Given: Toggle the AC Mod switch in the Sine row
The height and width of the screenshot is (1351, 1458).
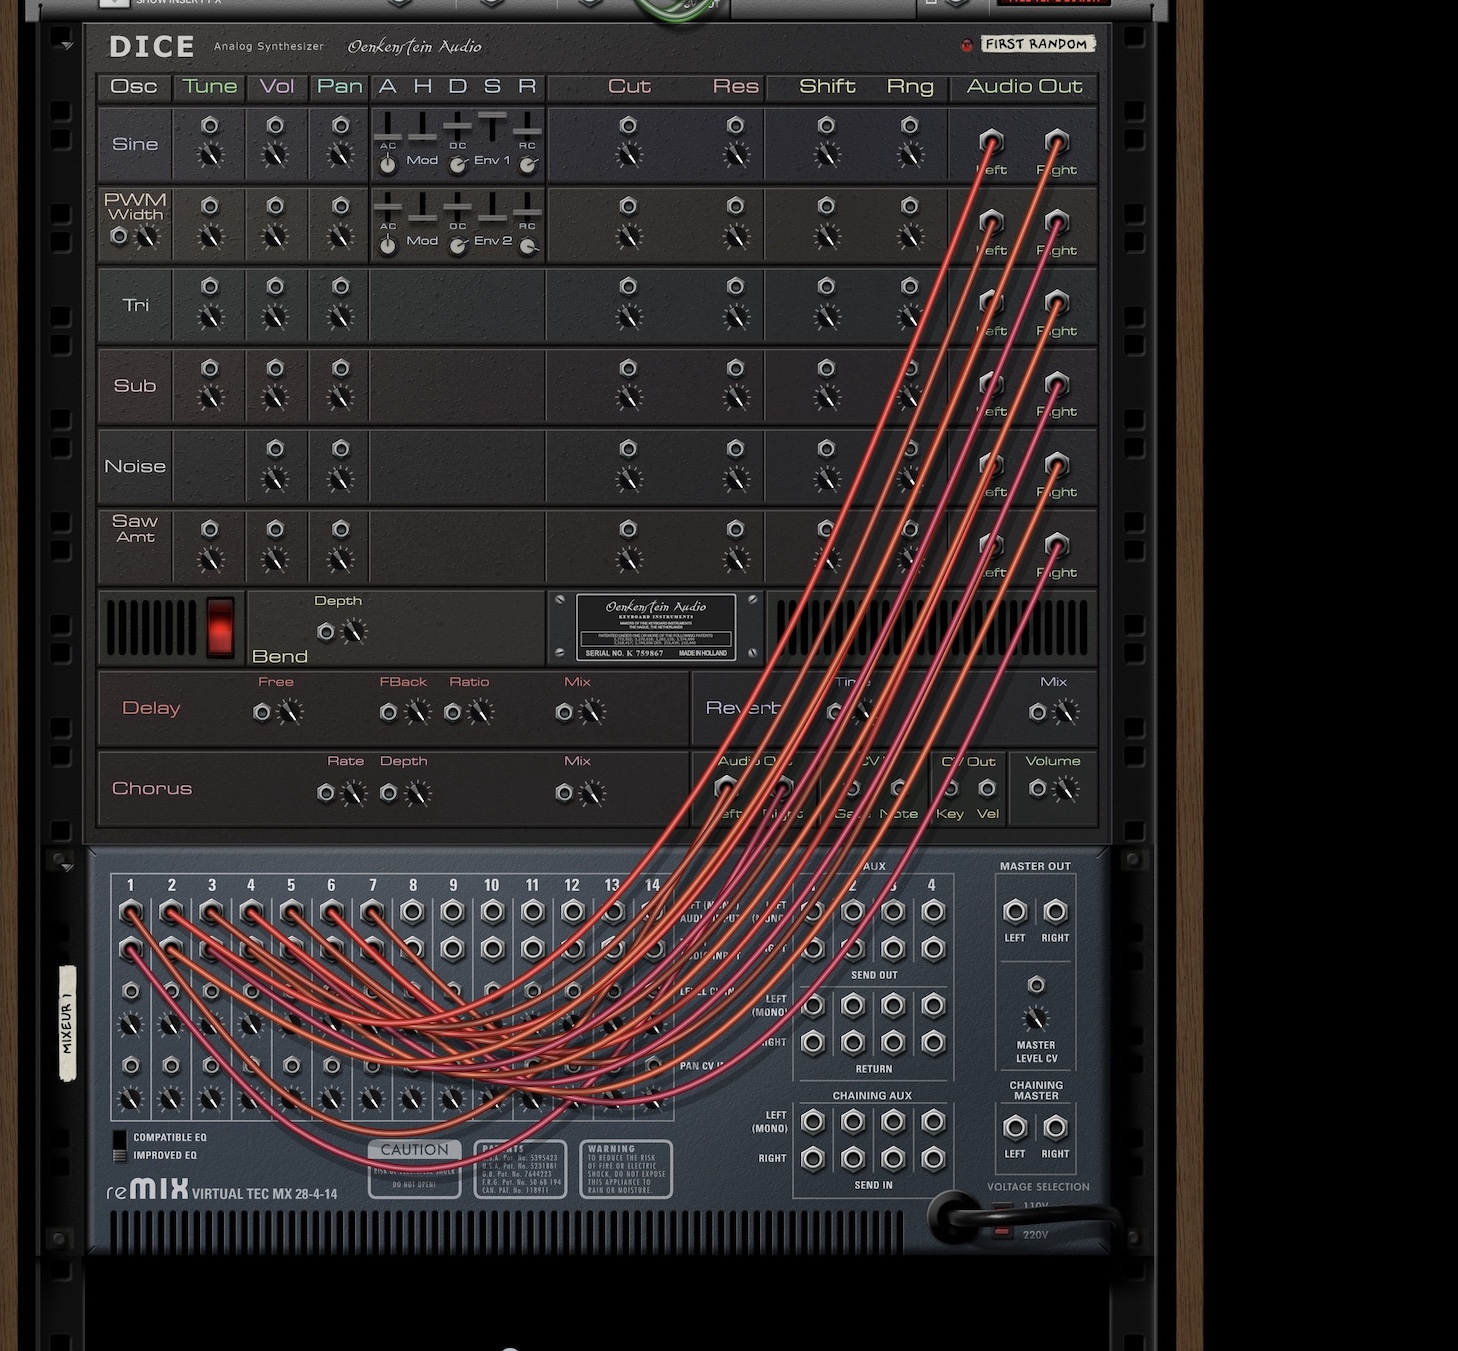Looking at the screenshot, I should (388, 165).
